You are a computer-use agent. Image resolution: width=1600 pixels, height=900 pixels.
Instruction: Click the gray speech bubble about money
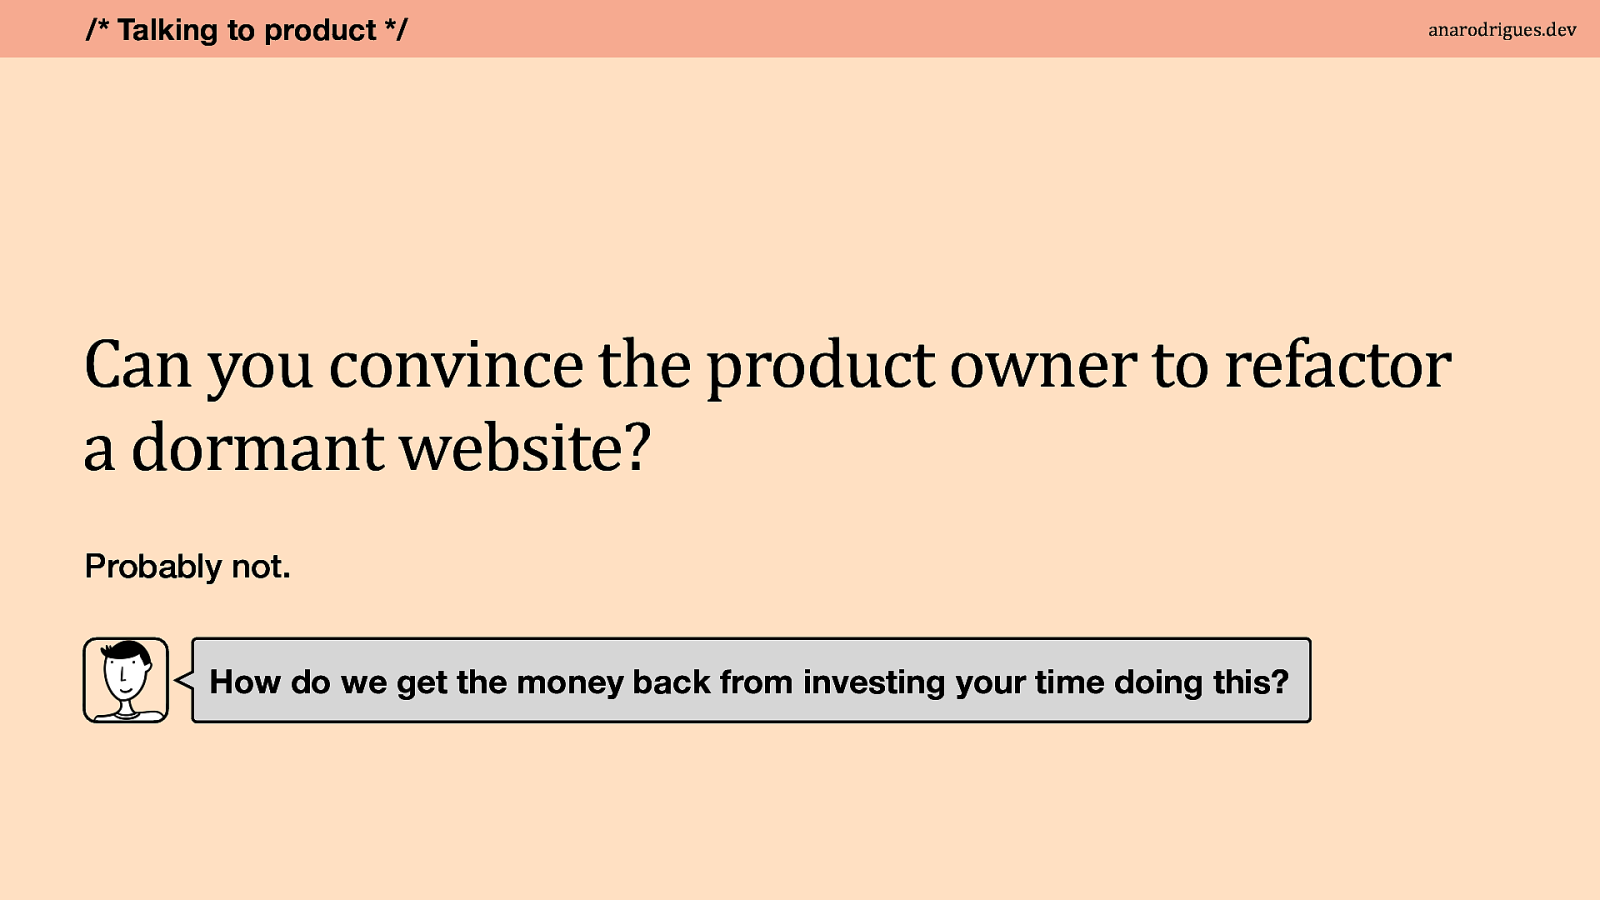[x=751, y=680]
